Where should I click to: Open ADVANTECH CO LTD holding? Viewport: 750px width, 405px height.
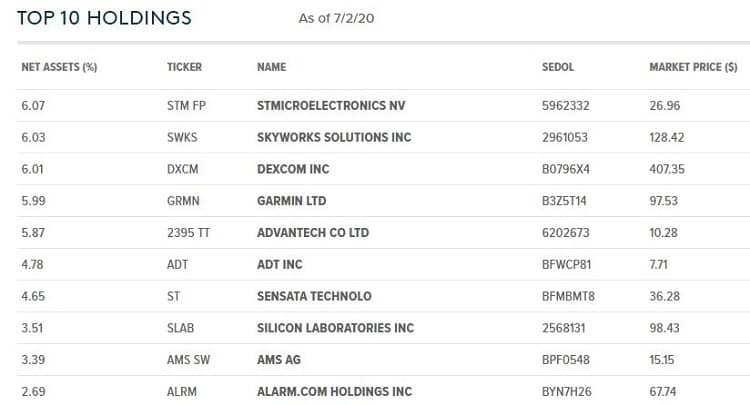pos(313,233)
